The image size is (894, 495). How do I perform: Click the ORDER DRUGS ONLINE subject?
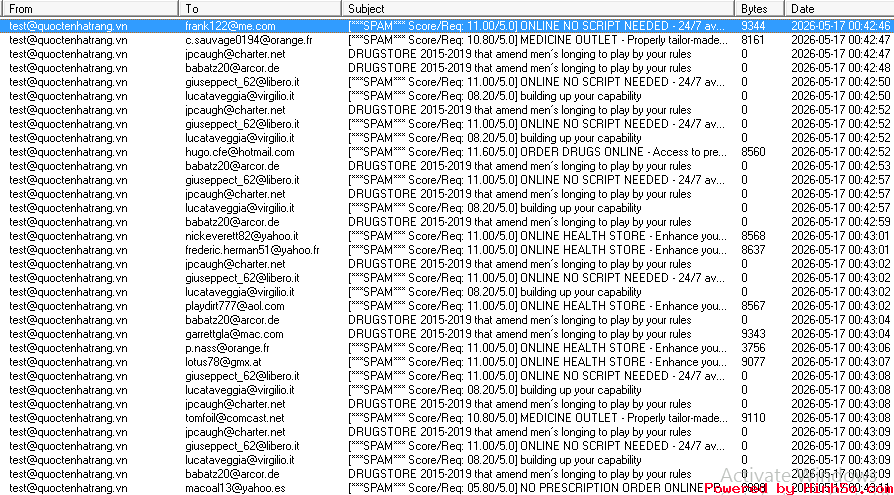pos(538,152)
